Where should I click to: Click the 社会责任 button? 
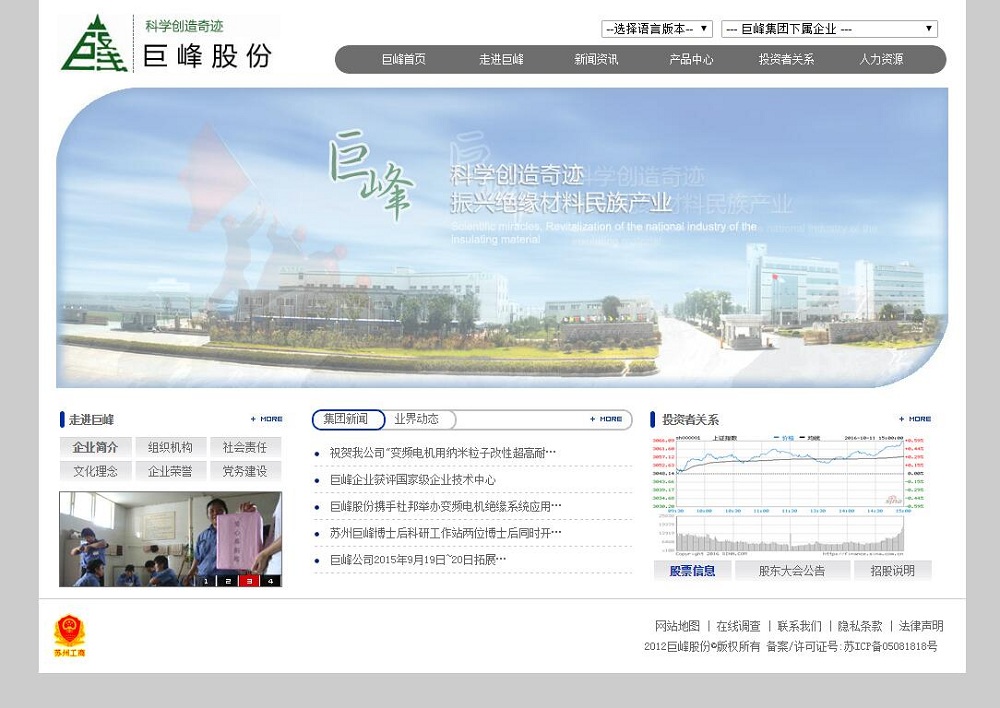pyautogui.click(x=245, y=447)
